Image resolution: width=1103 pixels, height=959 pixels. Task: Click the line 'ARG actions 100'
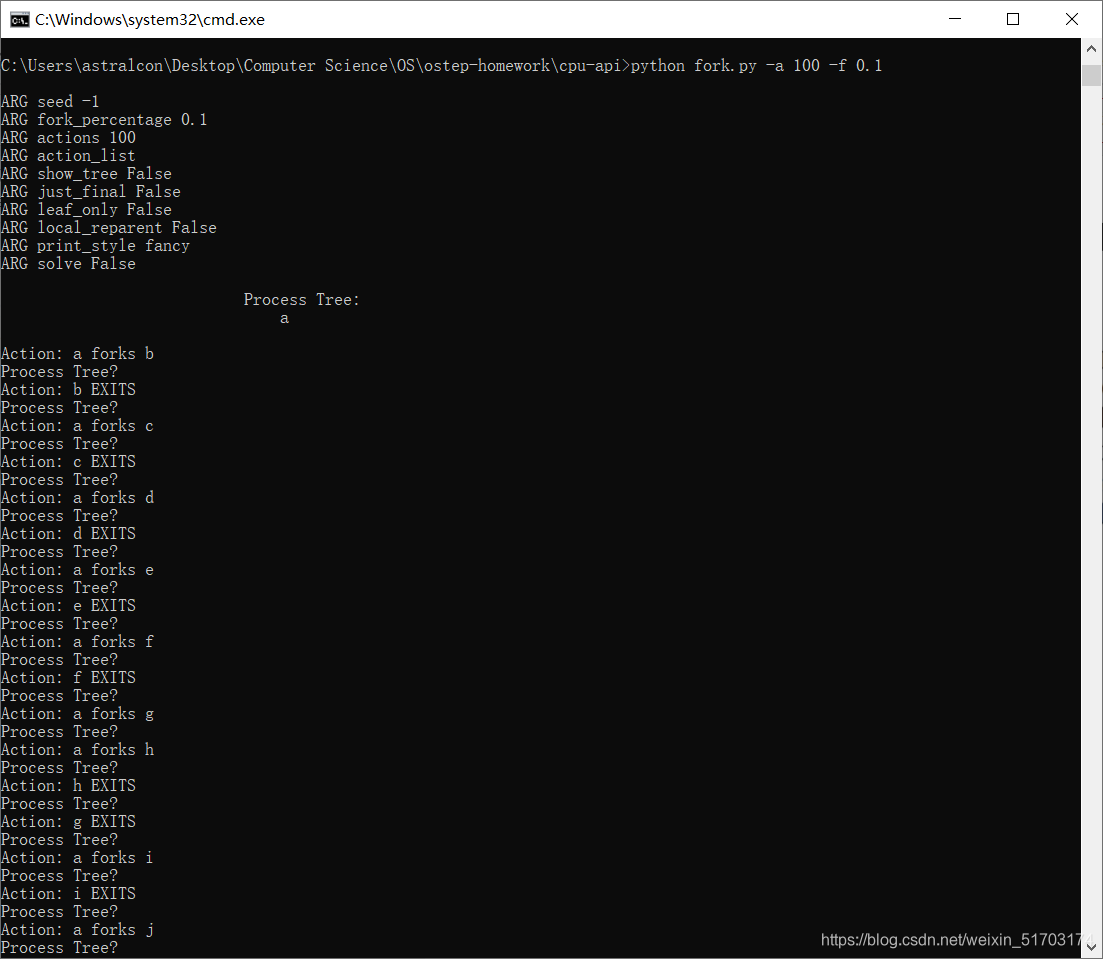point(68,137)
